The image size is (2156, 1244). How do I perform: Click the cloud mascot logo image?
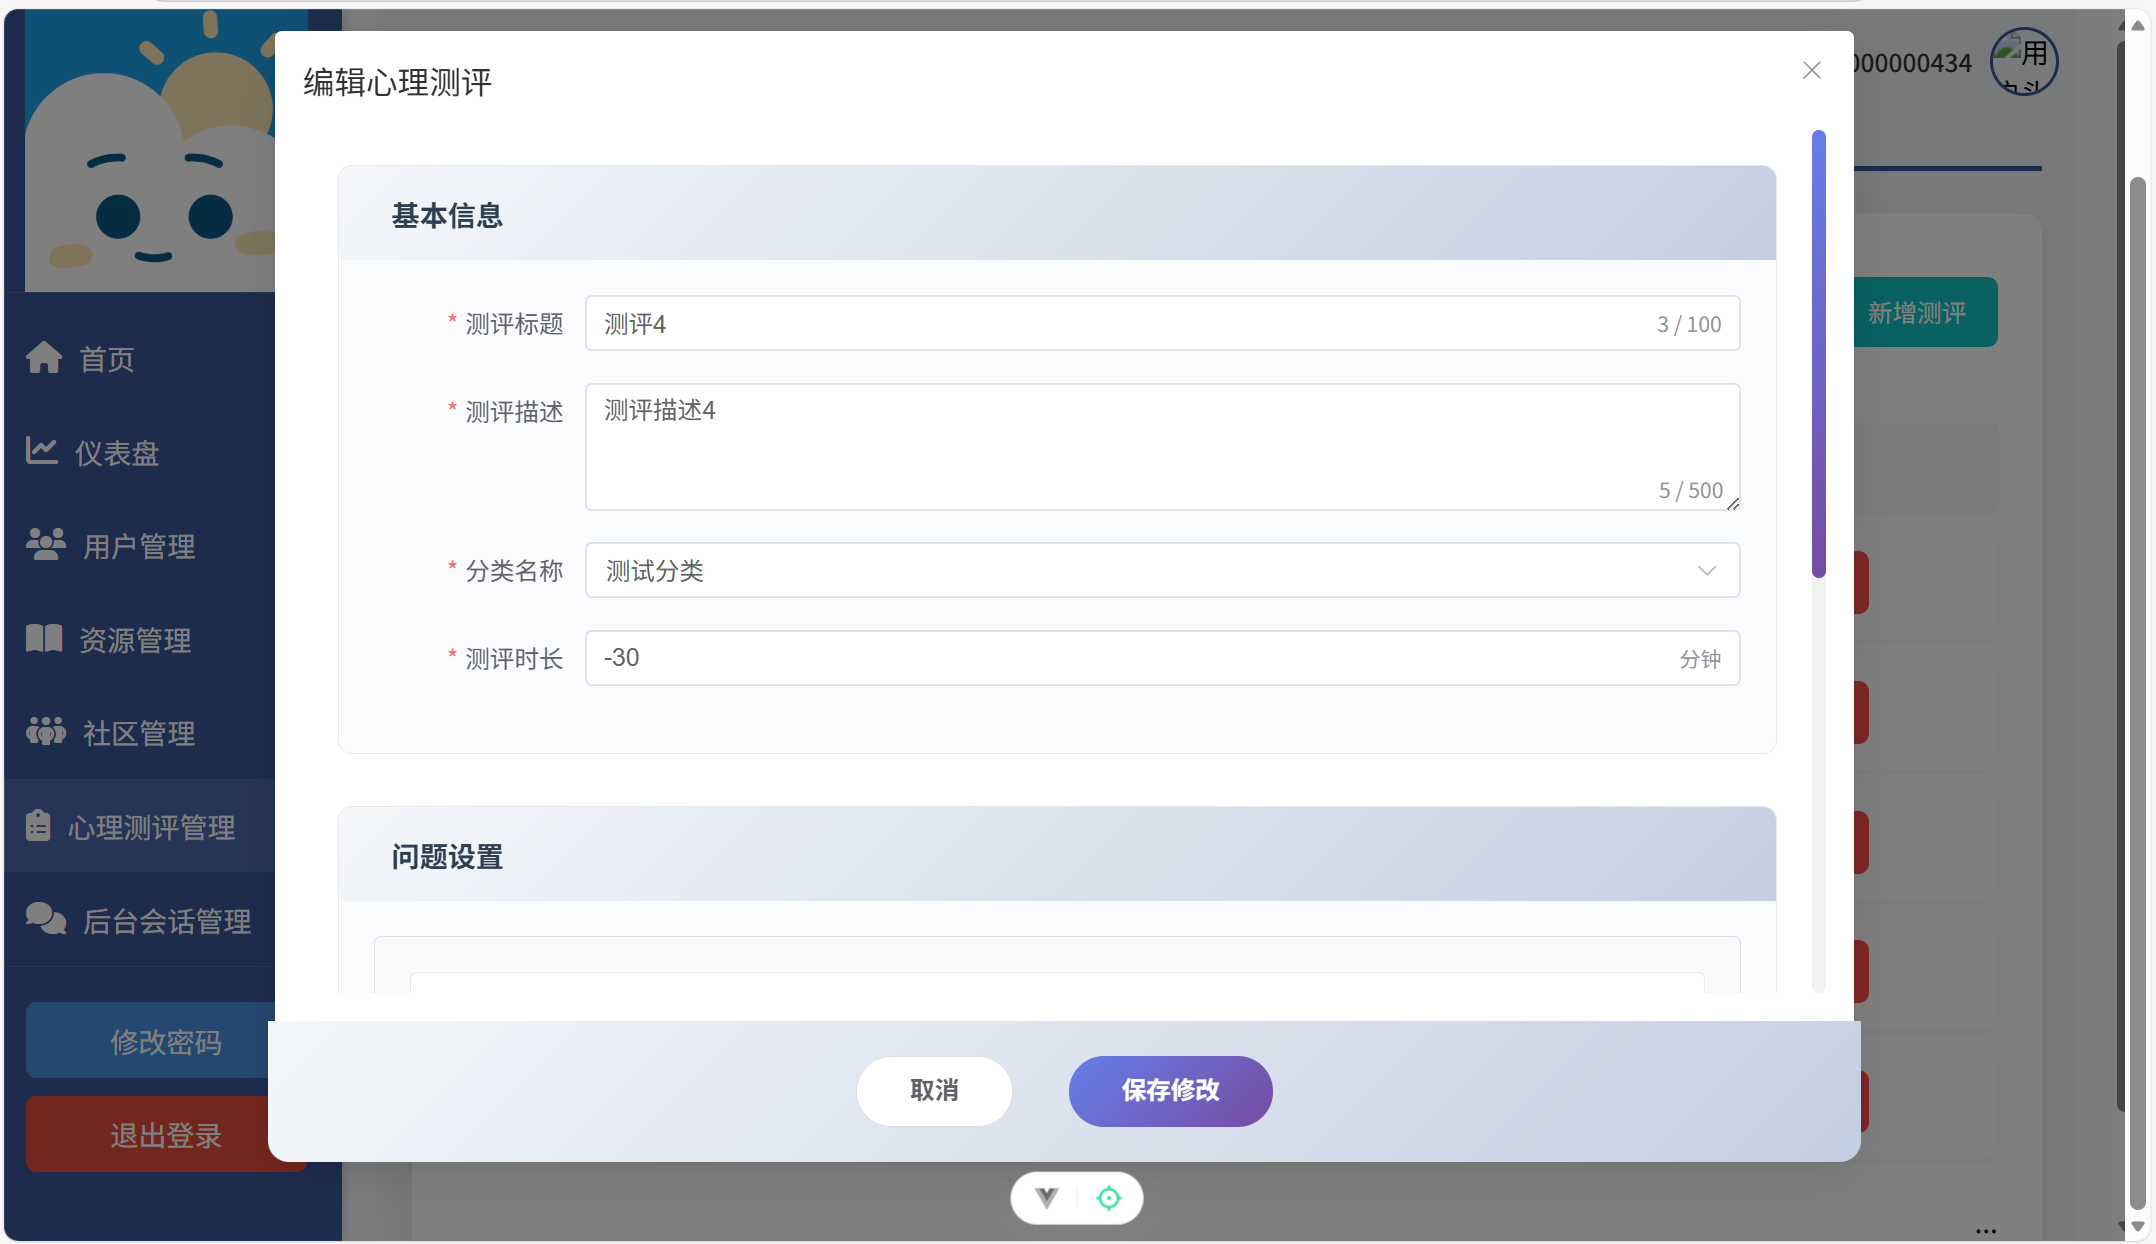(150, 151)
